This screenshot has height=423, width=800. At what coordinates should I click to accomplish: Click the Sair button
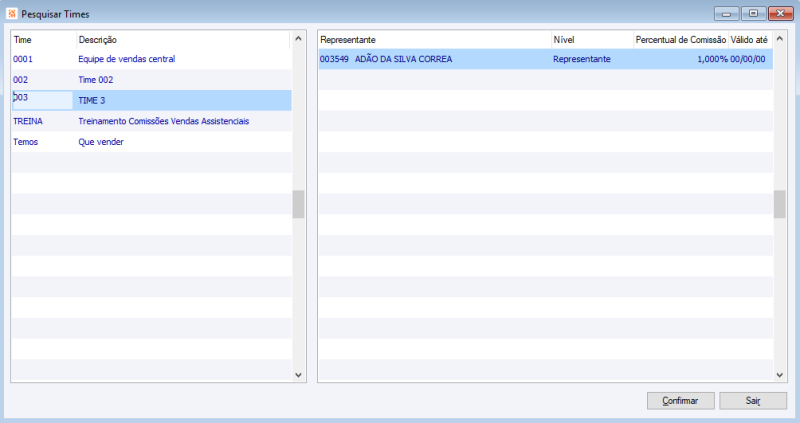(753, 401)
